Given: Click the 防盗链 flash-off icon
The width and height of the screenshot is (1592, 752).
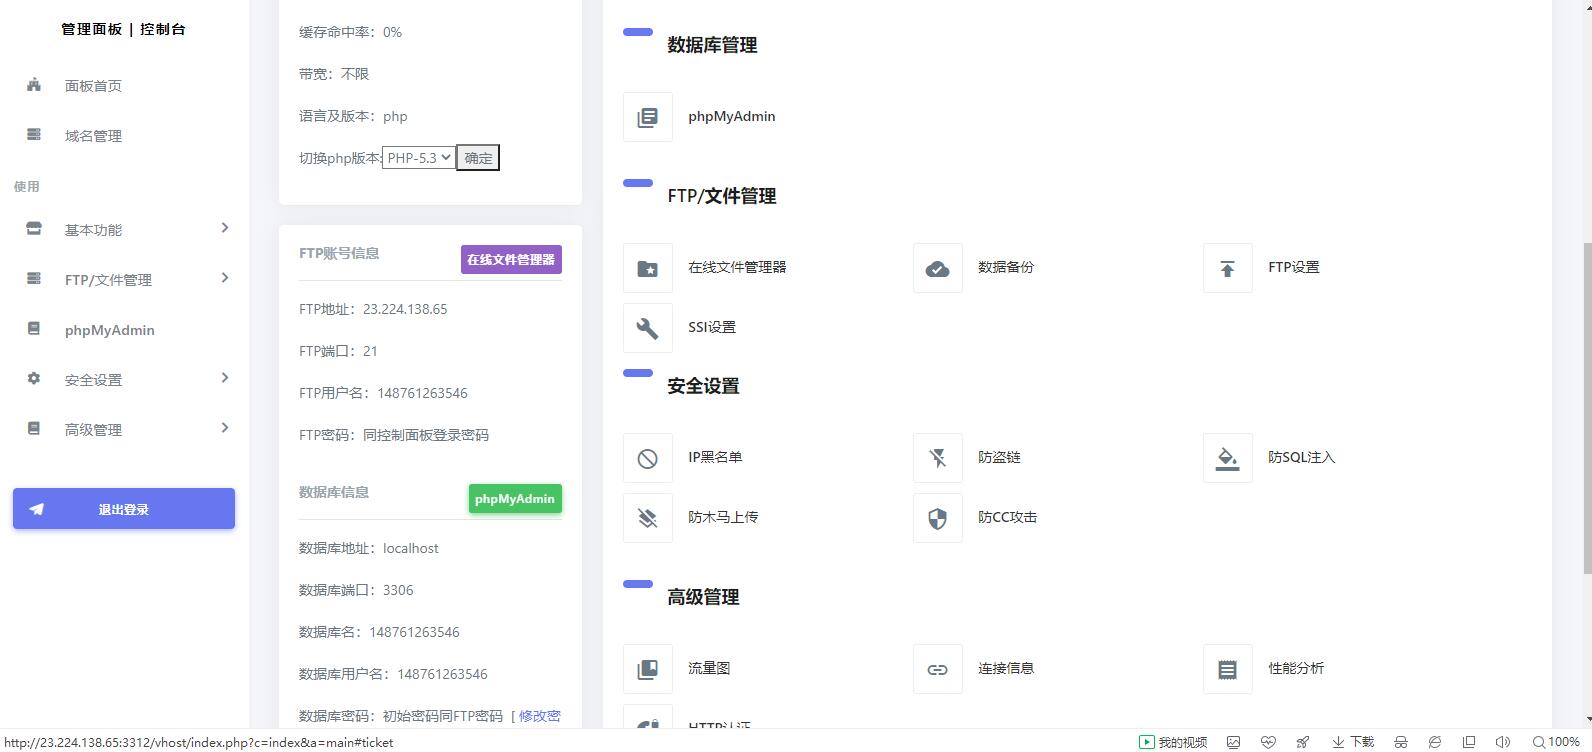Looking at the screenshot, I should pos(937,458).
